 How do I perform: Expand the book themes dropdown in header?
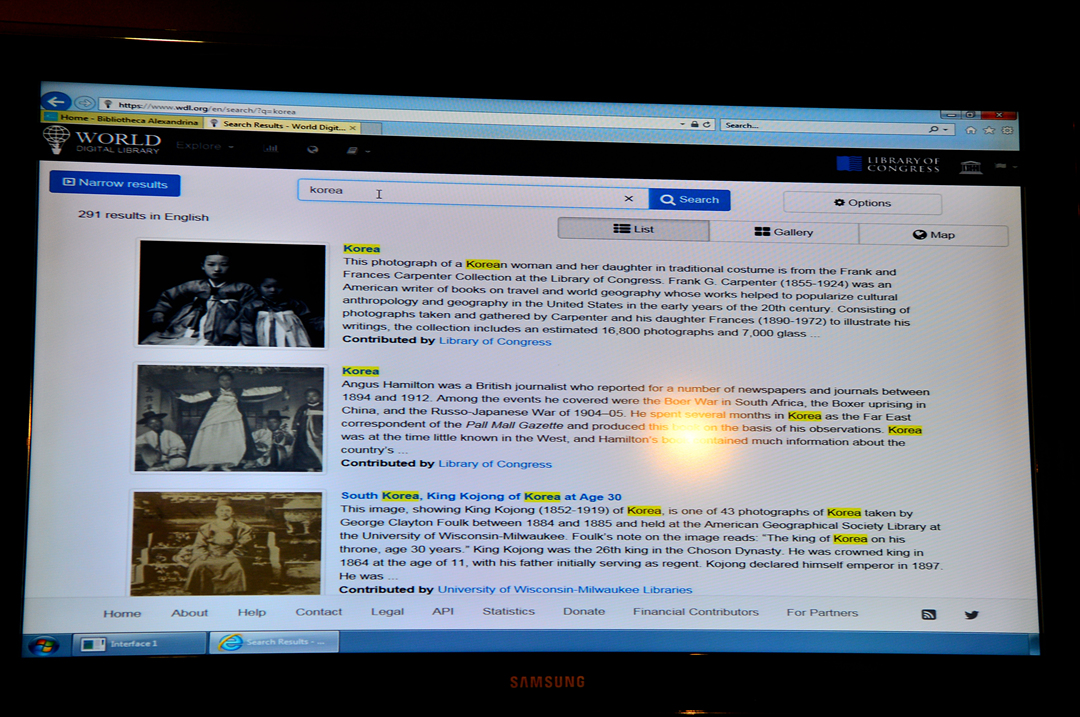[357, 150]
